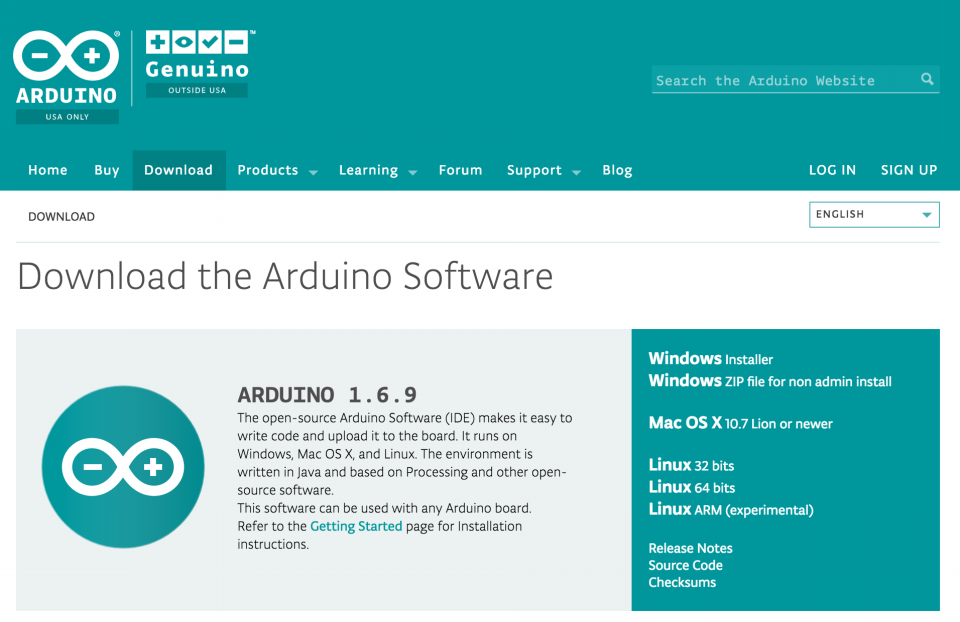Download Linux ARM (experimental) version

tap(731, 509)
